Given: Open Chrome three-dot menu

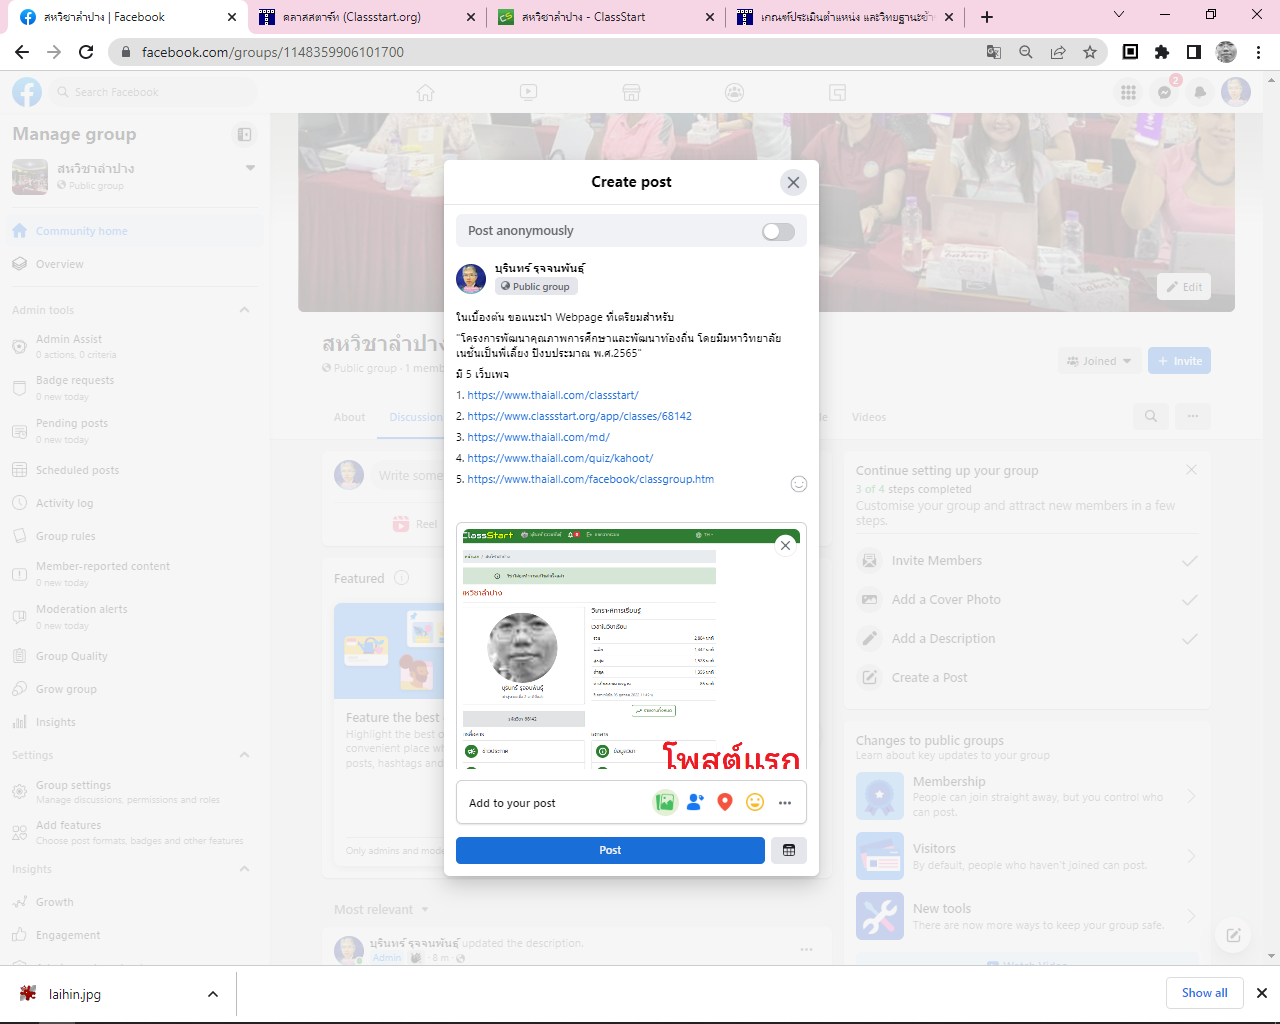Looking at the screenshot, I should (x=1258, y=52).
